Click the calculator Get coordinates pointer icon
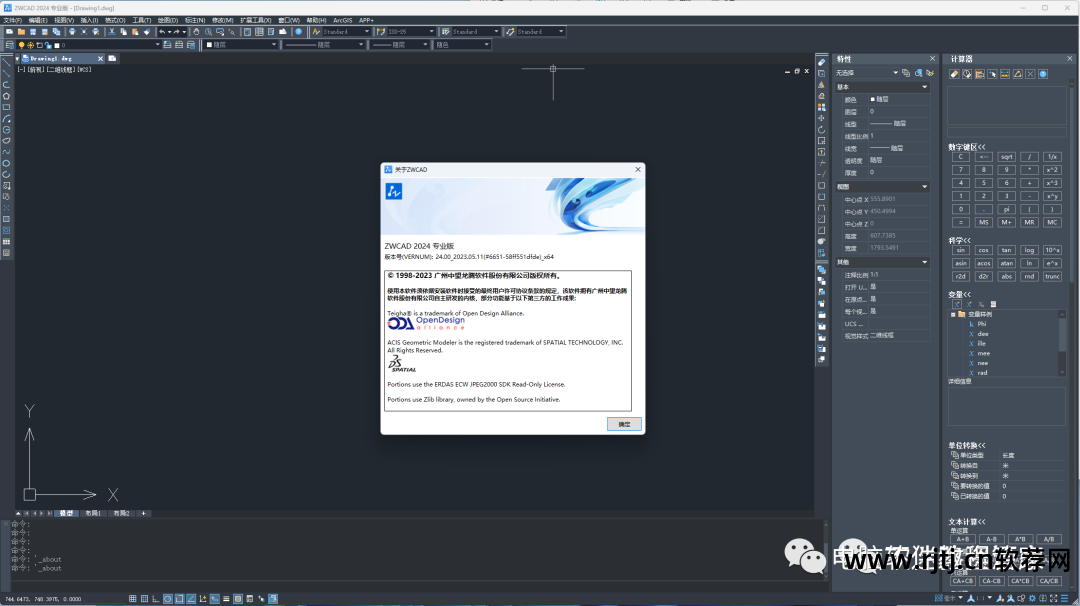Viewport: 1080px width, 606px height. point(993,74)
